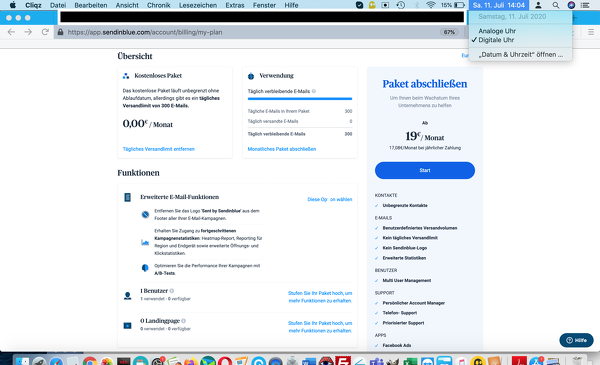This screenshot has height=365, width=600.
Task: Click the Verwendung globe icon
Action: pyautogui.click(x=251, y=76)
